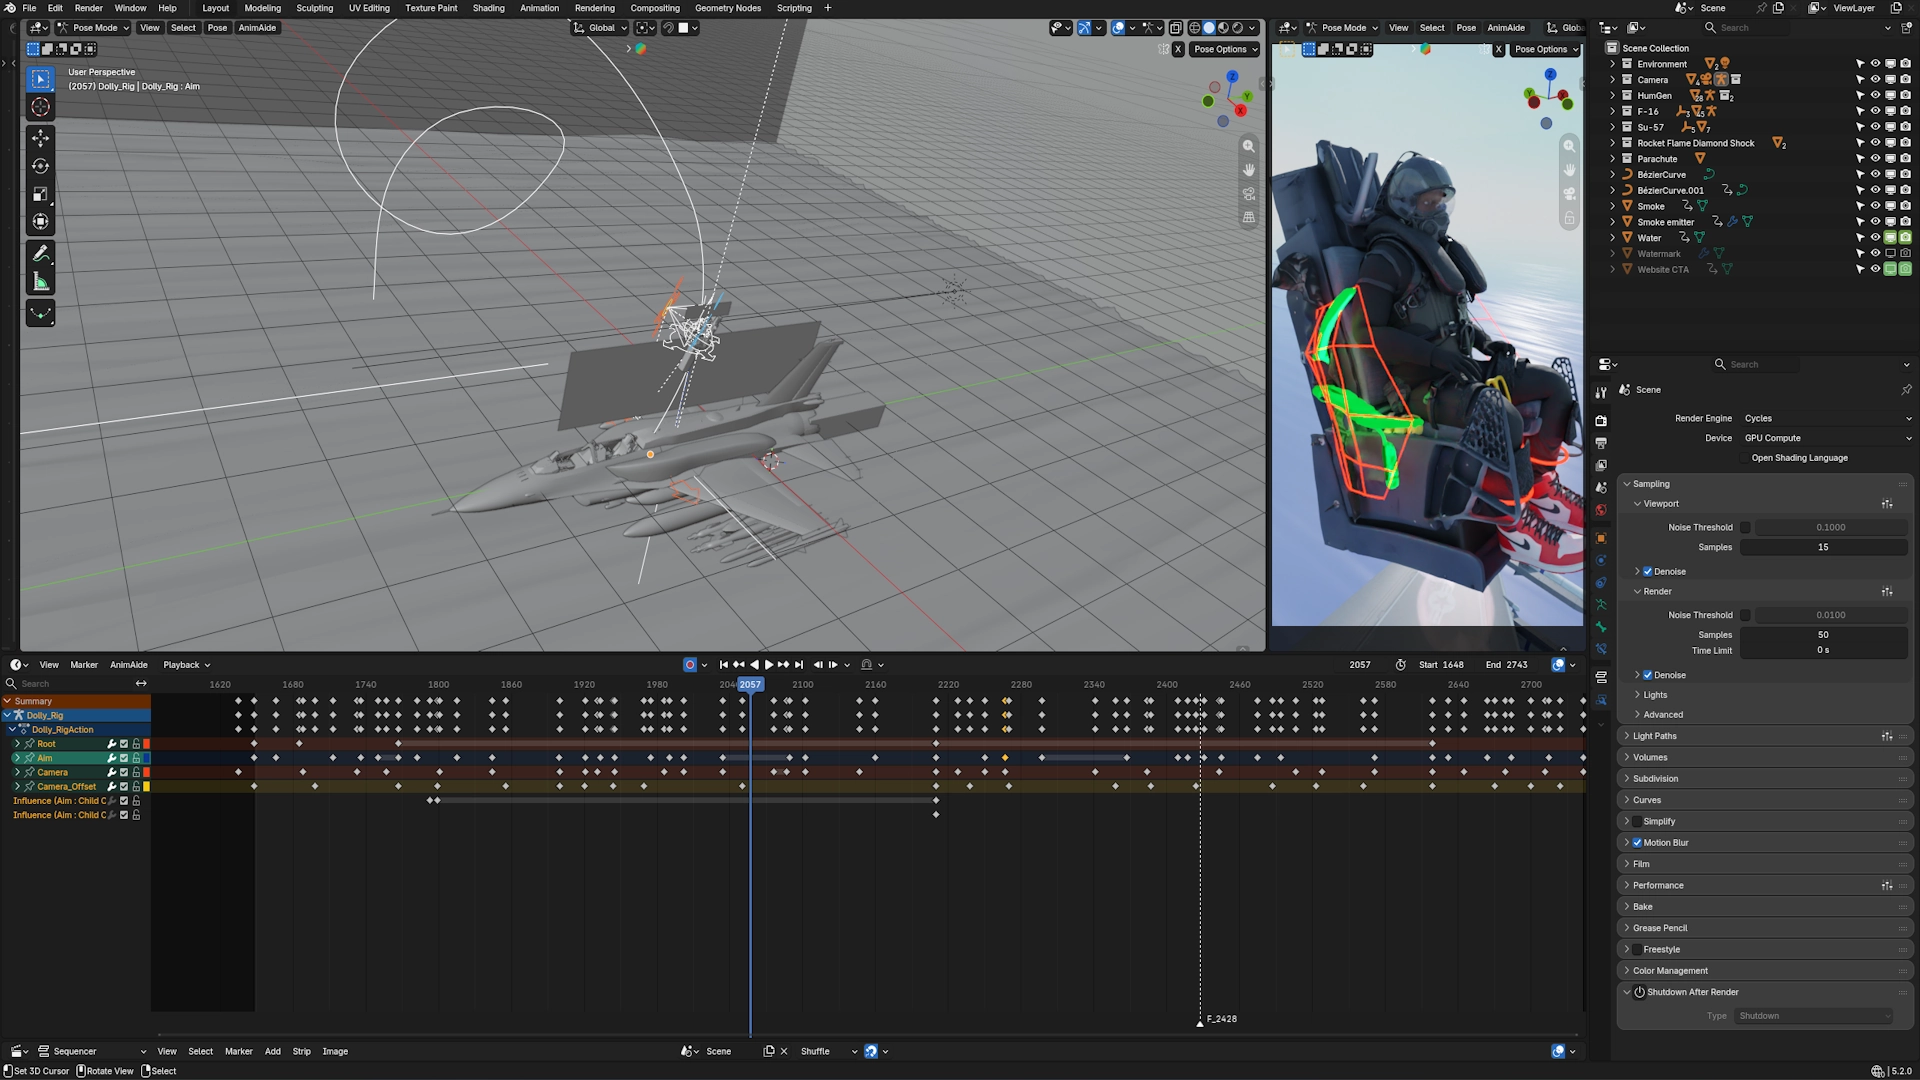Expand the F-16 collection
1920x1080 pixels.
(1612, 111)
